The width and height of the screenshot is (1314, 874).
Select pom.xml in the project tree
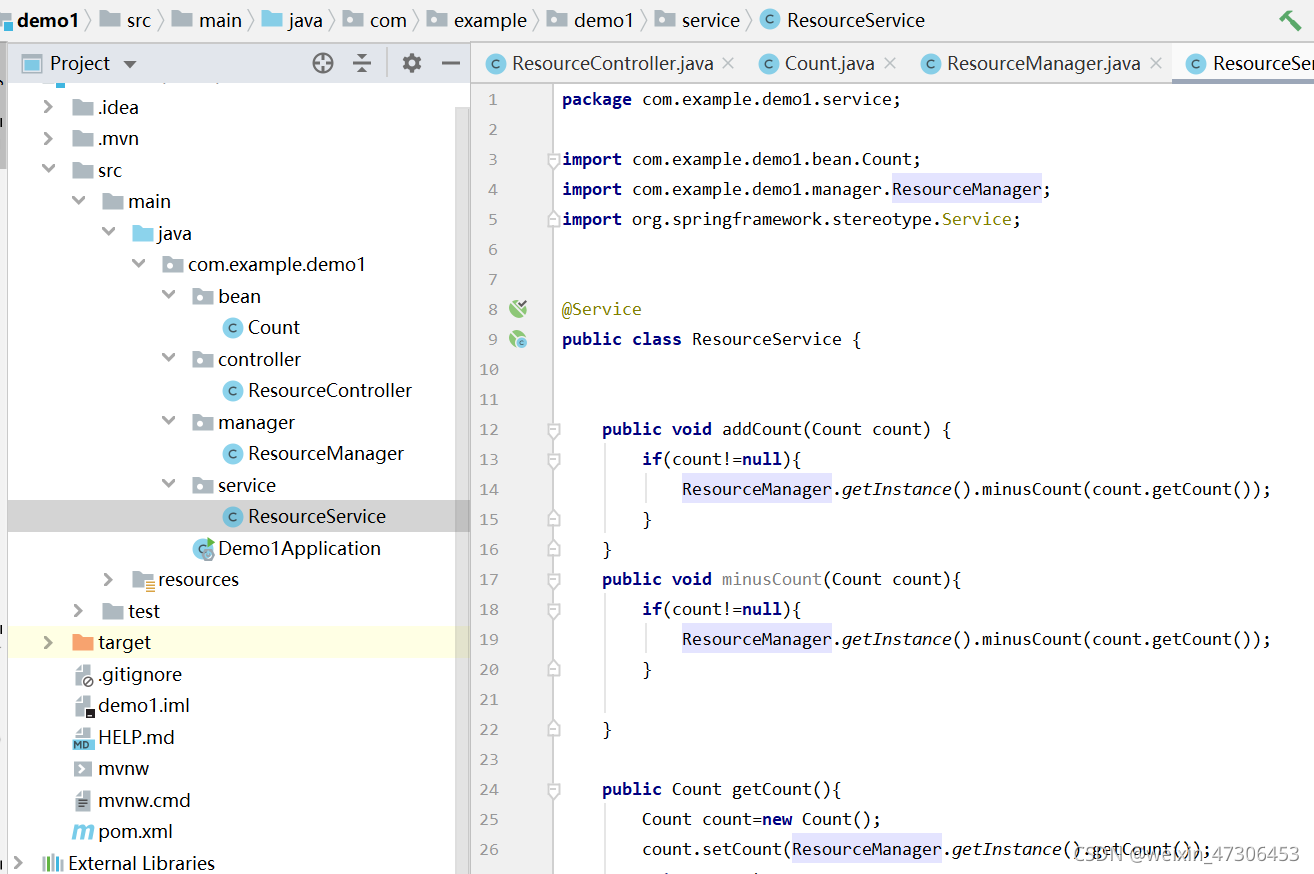pyautogui.click(x=135, y=832)
